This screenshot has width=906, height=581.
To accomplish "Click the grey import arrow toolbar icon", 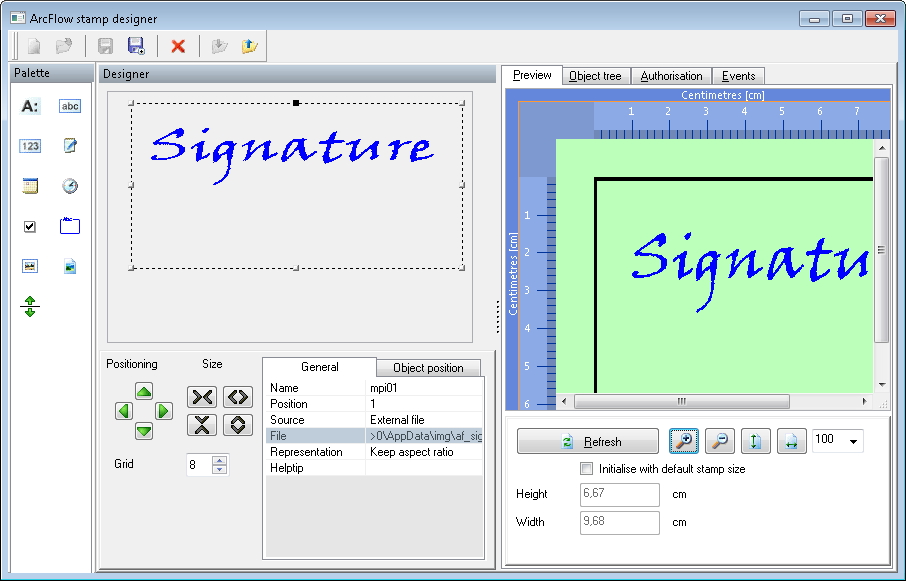I will pos(220,46).
